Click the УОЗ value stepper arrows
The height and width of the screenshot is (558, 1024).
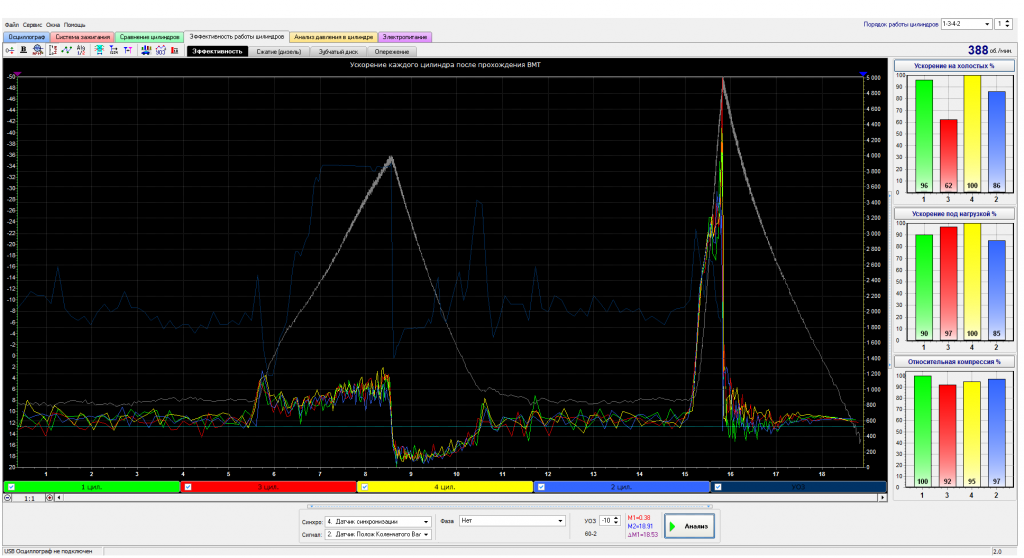click(x=616, y=521)
